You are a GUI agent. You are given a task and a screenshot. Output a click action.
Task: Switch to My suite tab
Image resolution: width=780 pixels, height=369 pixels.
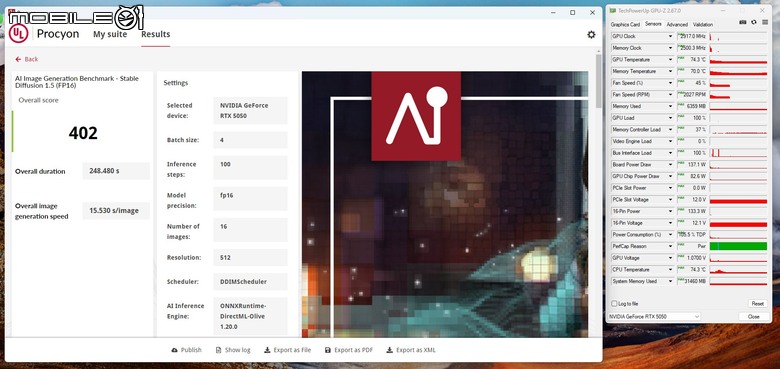(x=110, y=34)
